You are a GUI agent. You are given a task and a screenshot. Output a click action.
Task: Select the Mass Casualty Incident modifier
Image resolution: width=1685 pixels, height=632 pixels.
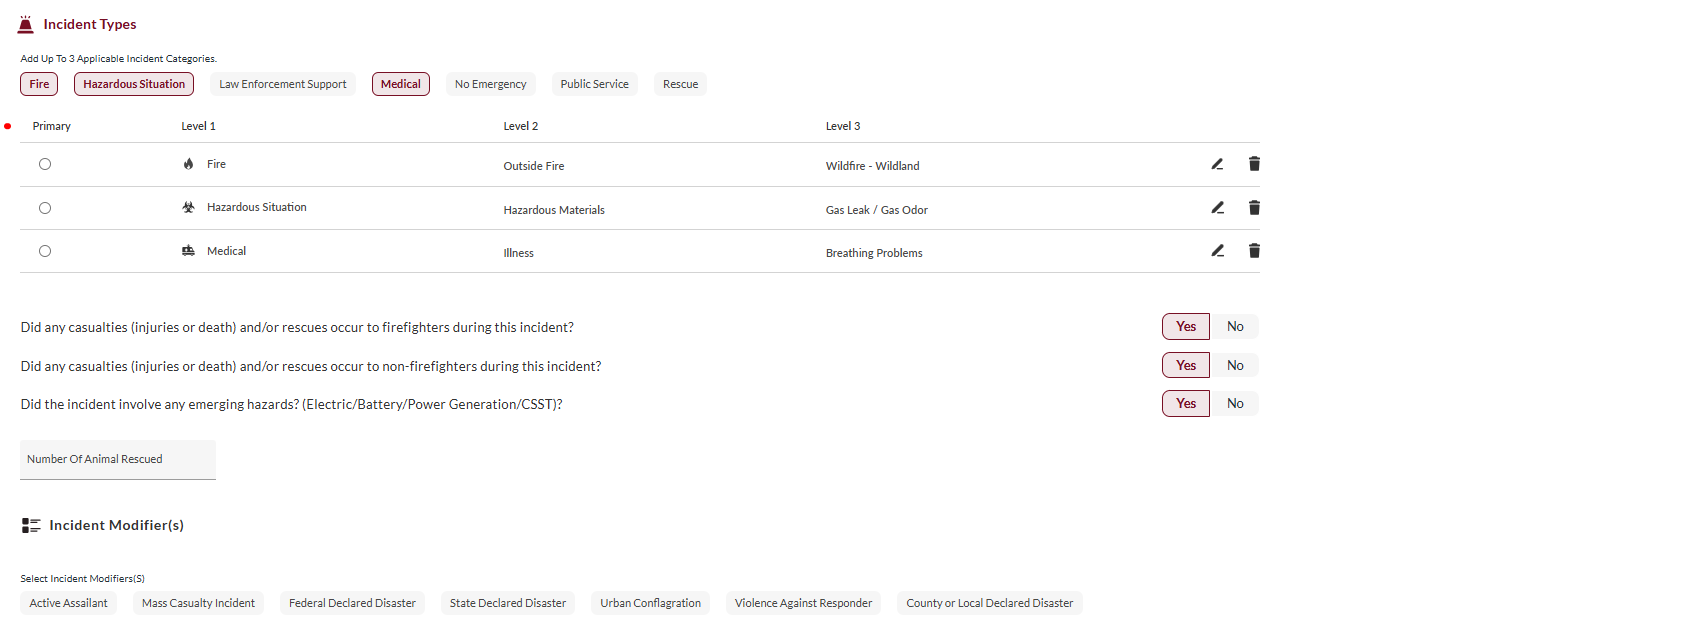198,603
